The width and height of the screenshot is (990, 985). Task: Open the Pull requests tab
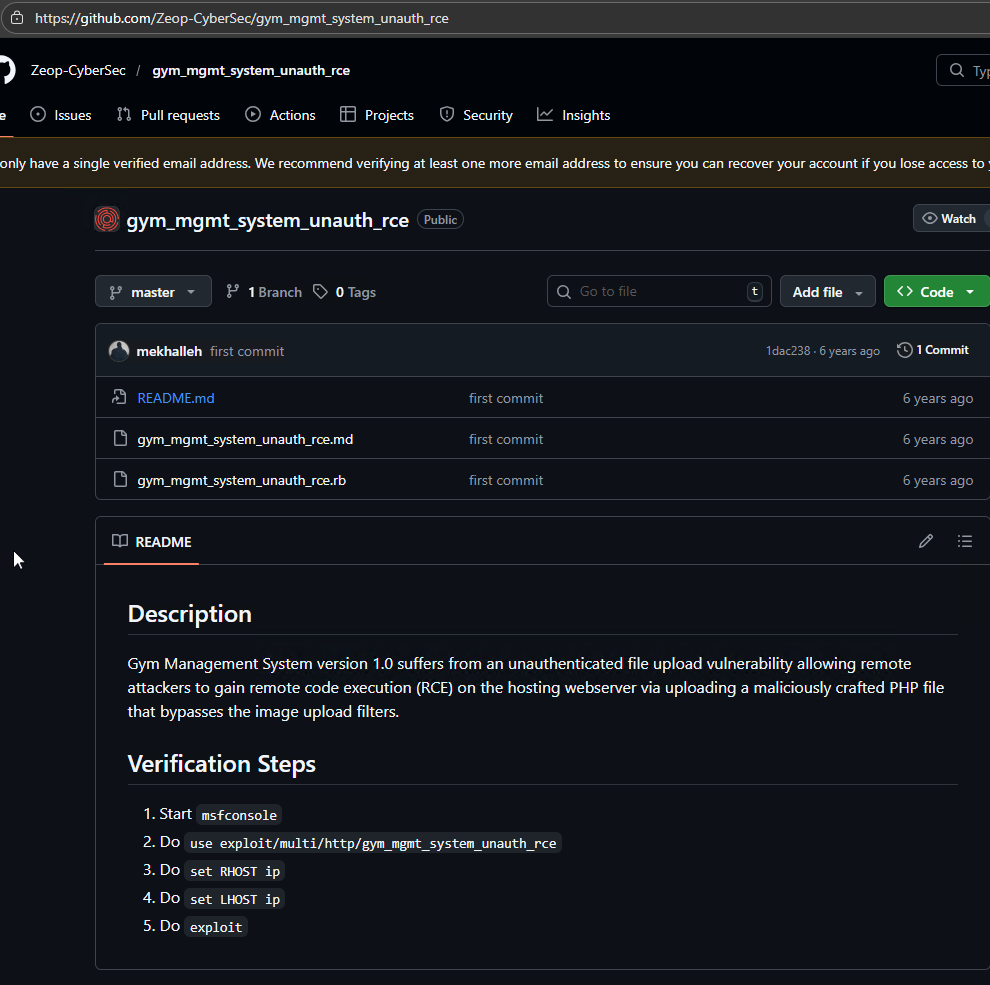168,115
